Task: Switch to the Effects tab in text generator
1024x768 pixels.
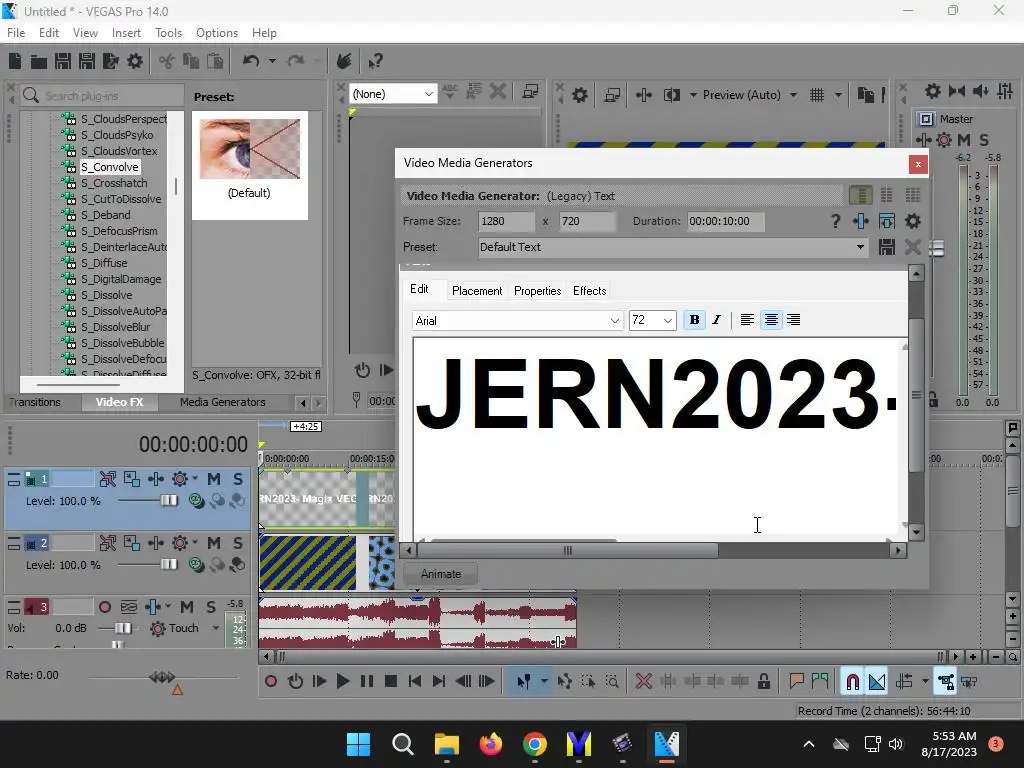Action: tap(590, 291)
